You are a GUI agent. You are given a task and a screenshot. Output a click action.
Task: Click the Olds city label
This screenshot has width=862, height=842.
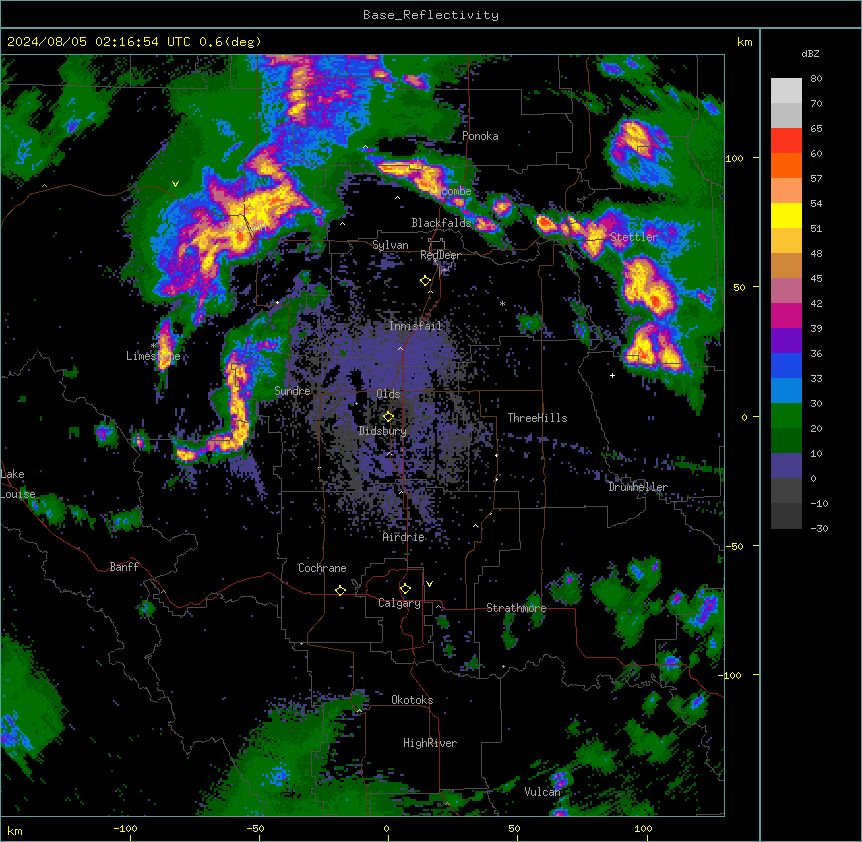[x=388, y=394]
